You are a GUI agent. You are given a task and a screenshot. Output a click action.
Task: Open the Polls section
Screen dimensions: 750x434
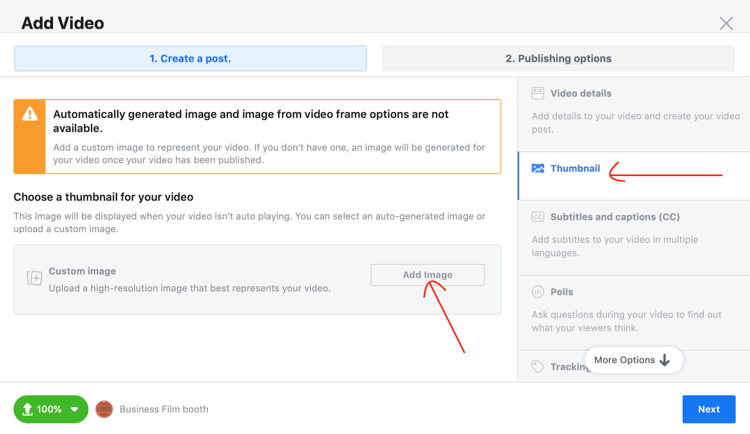point(634,312)
